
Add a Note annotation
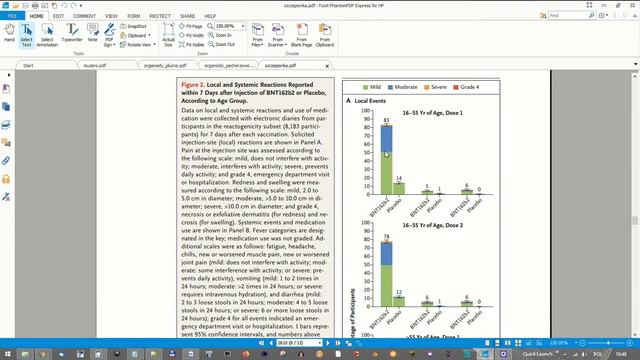pos(93,33)
